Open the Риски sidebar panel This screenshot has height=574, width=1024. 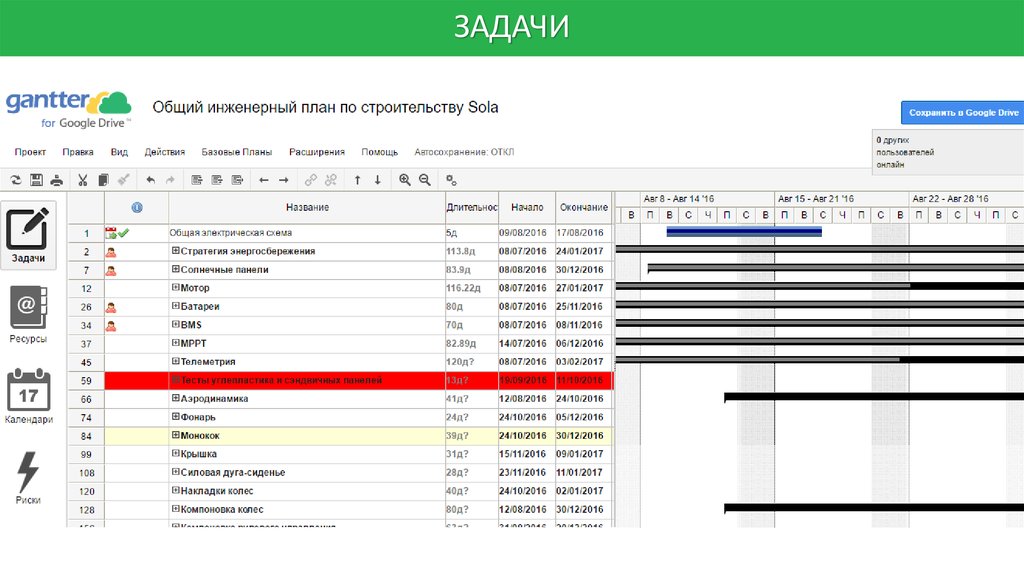click(x=28, y=476)
